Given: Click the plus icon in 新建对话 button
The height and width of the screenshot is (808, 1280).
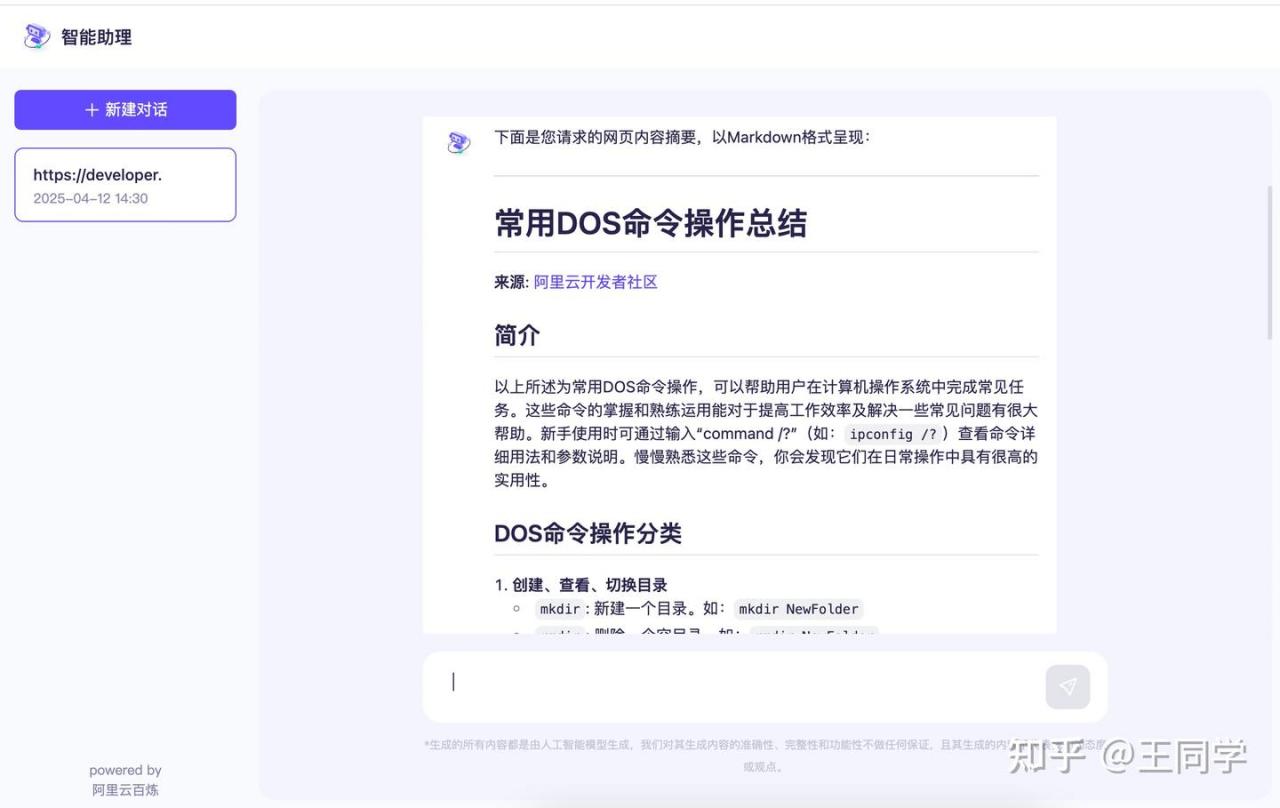Looking at the screenshot, I should pyautogui.click(x=92, y=110).
